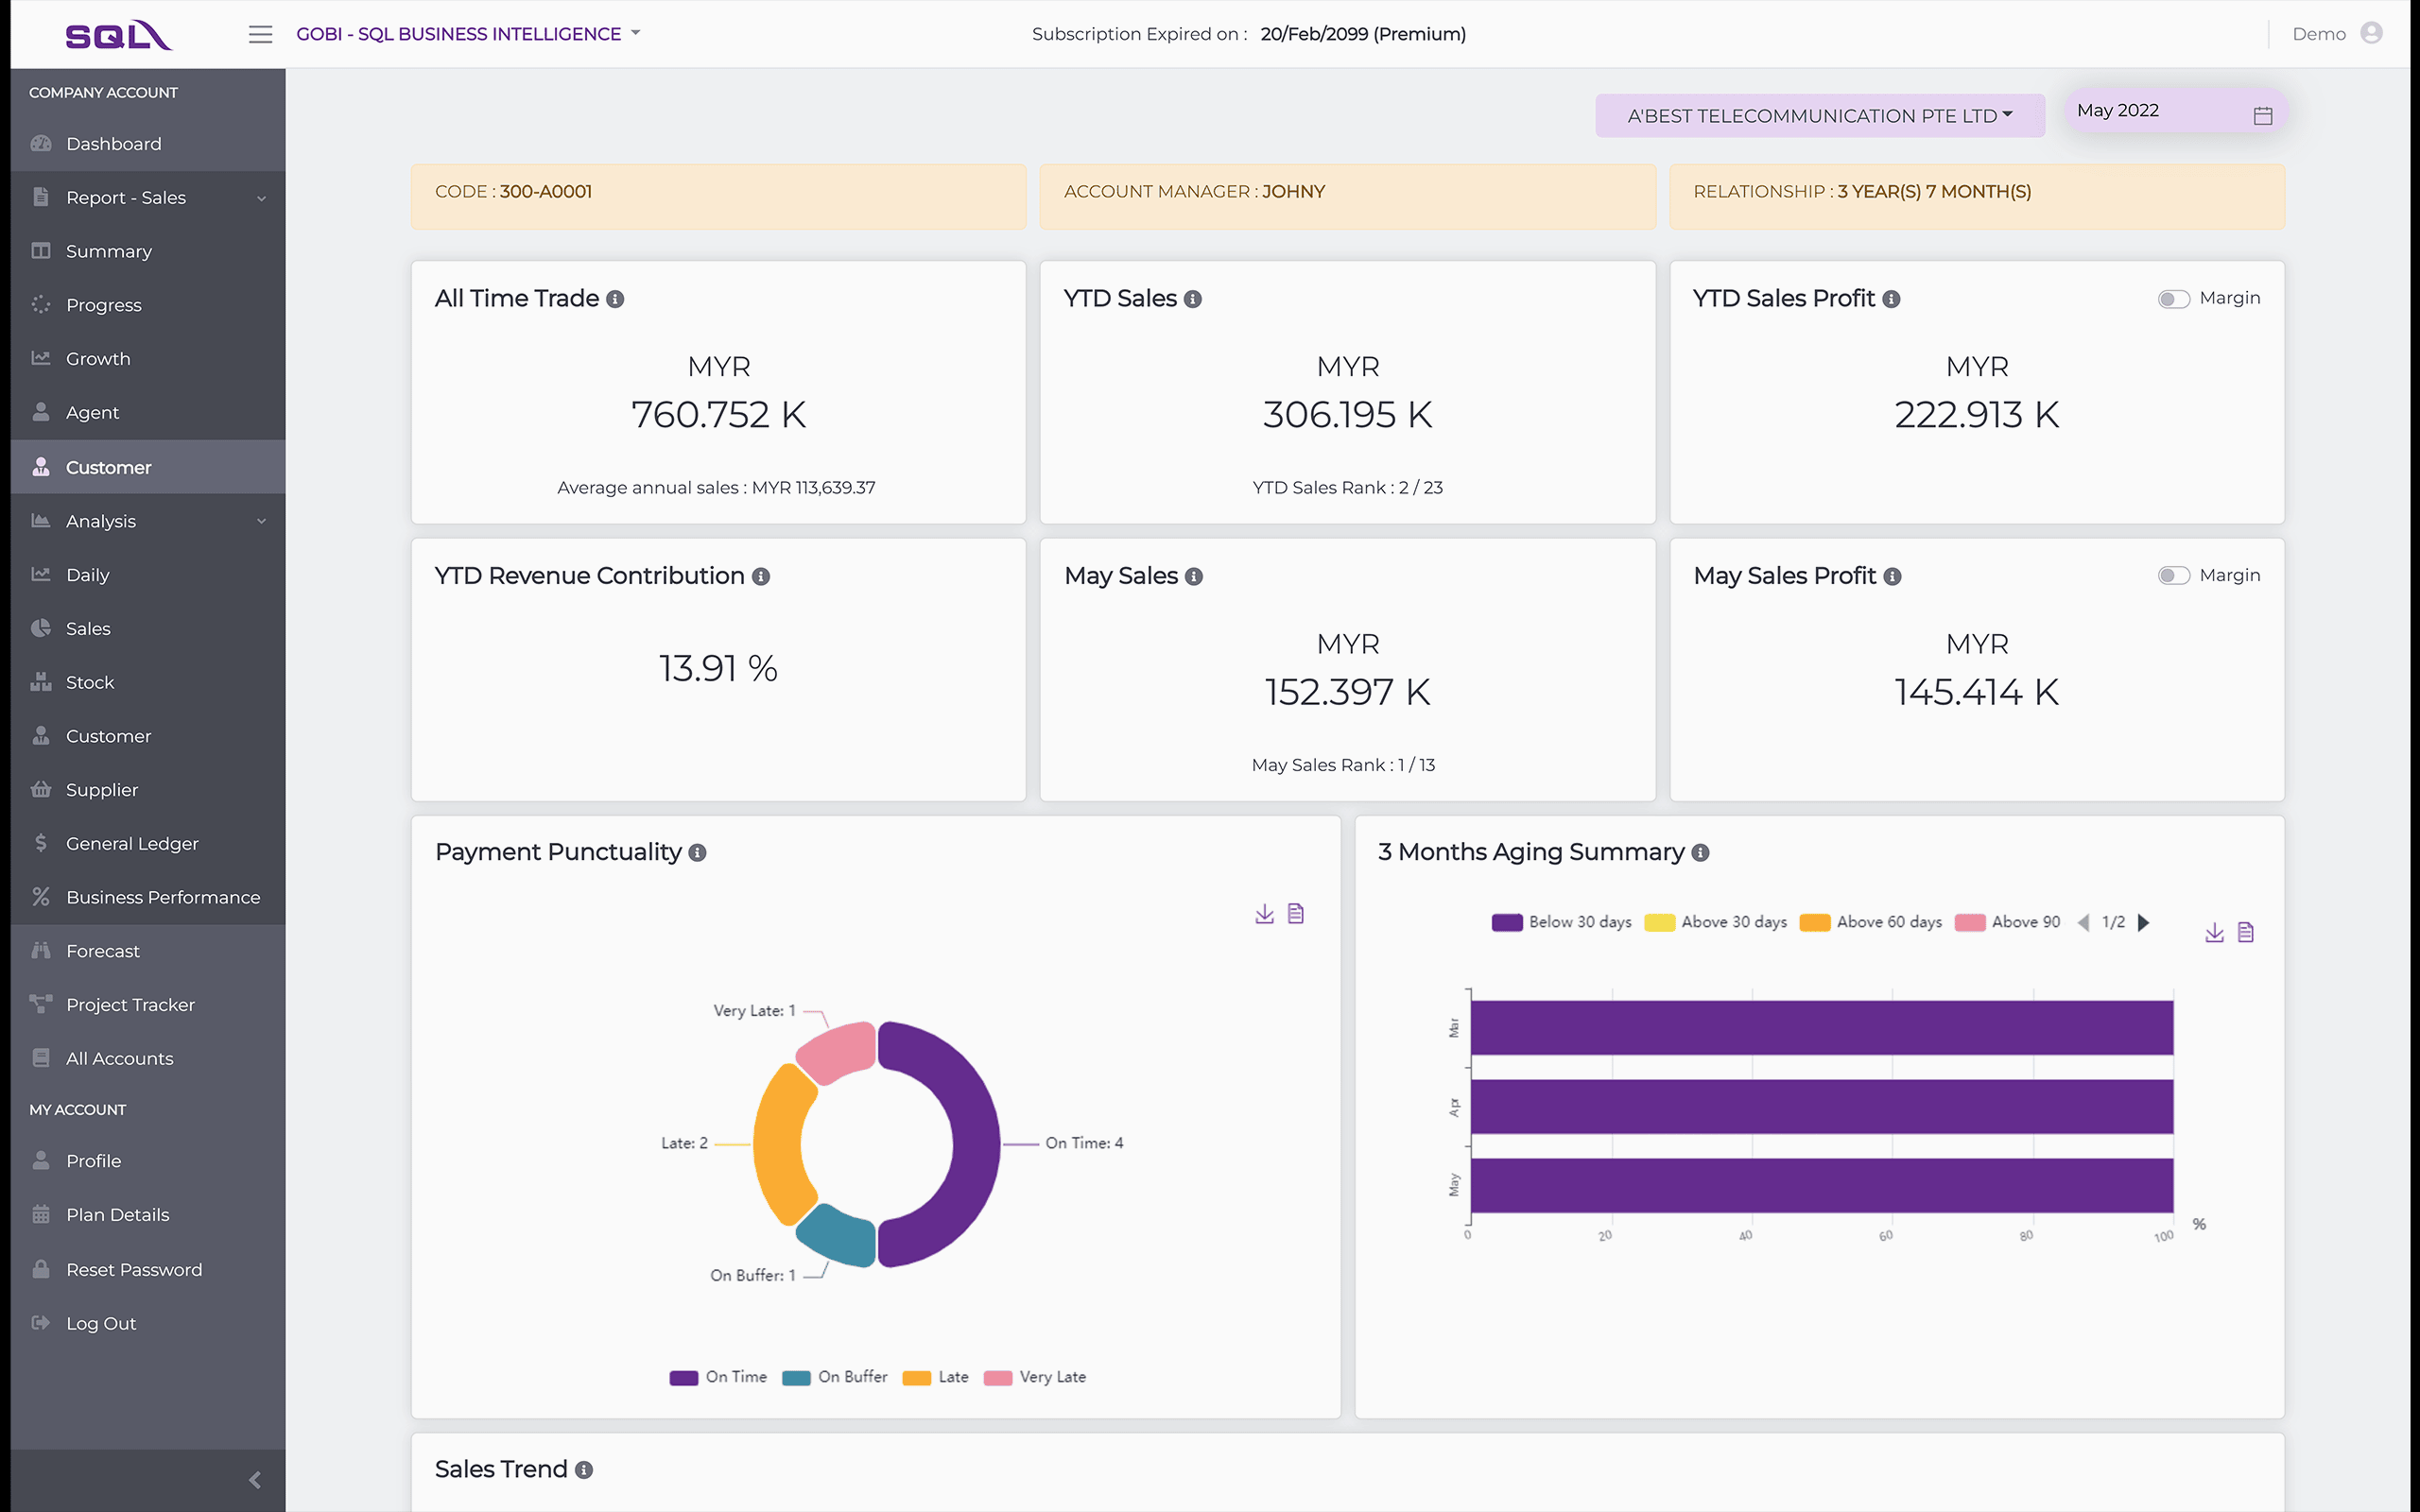Screen dimensions: 2420x1512
Task: Click the Log Out link
Action: coord(101,1323)
